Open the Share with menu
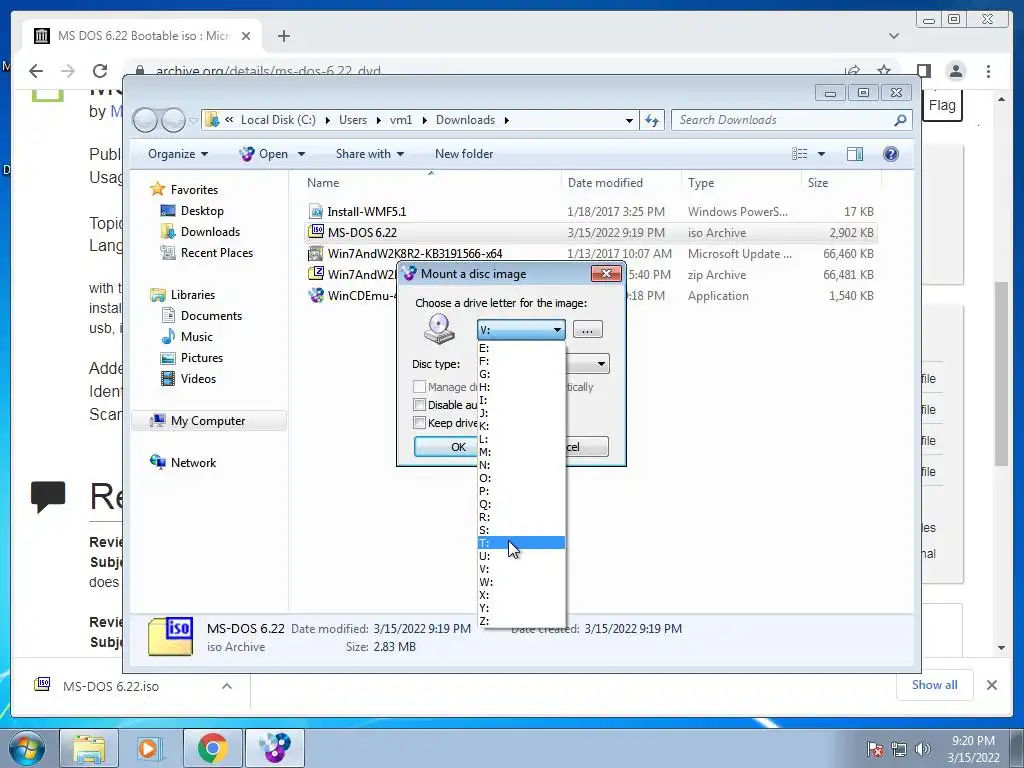Screen dimensions: 1024x768 370,154
